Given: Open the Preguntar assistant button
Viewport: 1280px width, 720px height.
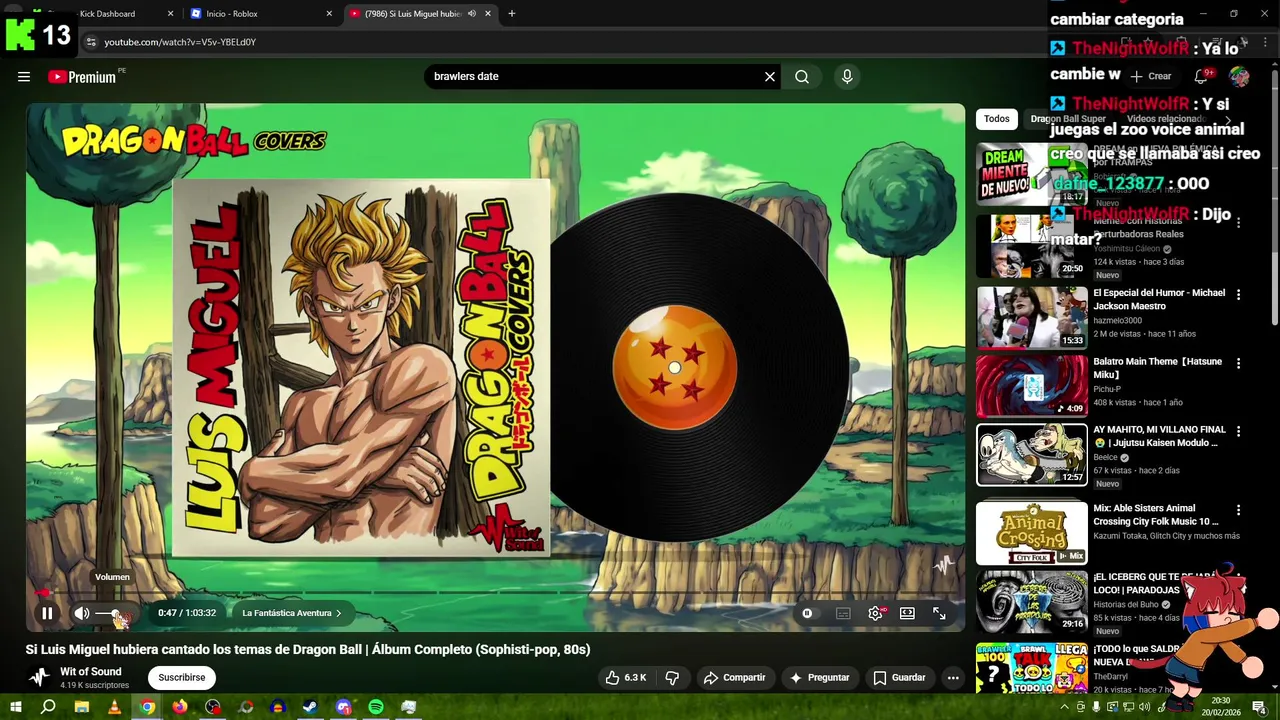Looking at the screenshot, I should (819, 678).
